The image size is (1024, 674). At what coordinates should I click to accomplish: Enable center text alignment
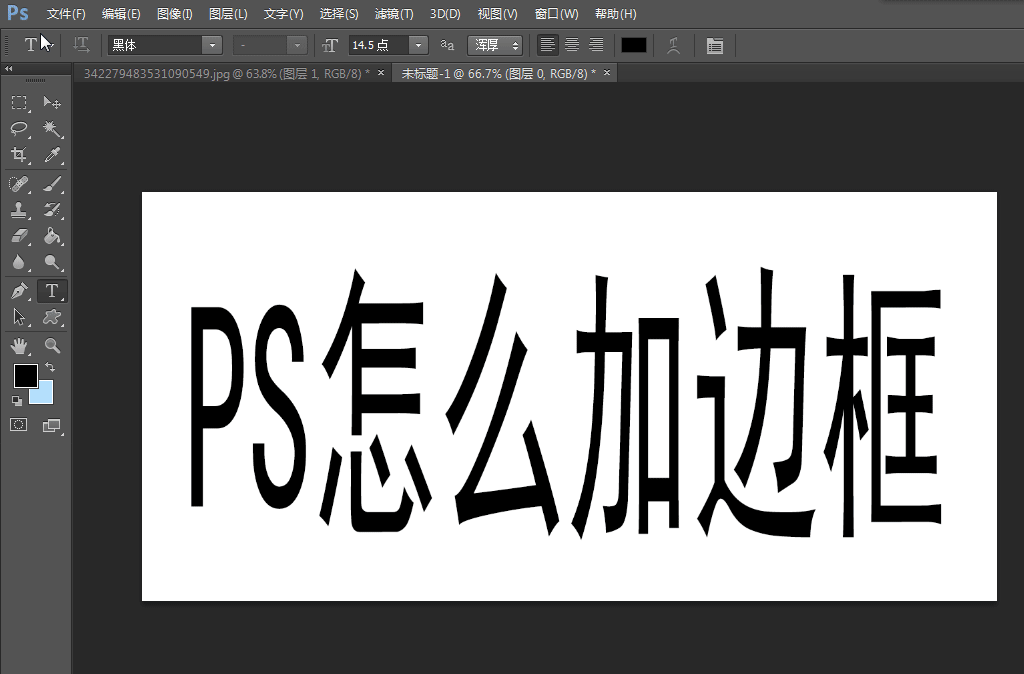point(571,45)
